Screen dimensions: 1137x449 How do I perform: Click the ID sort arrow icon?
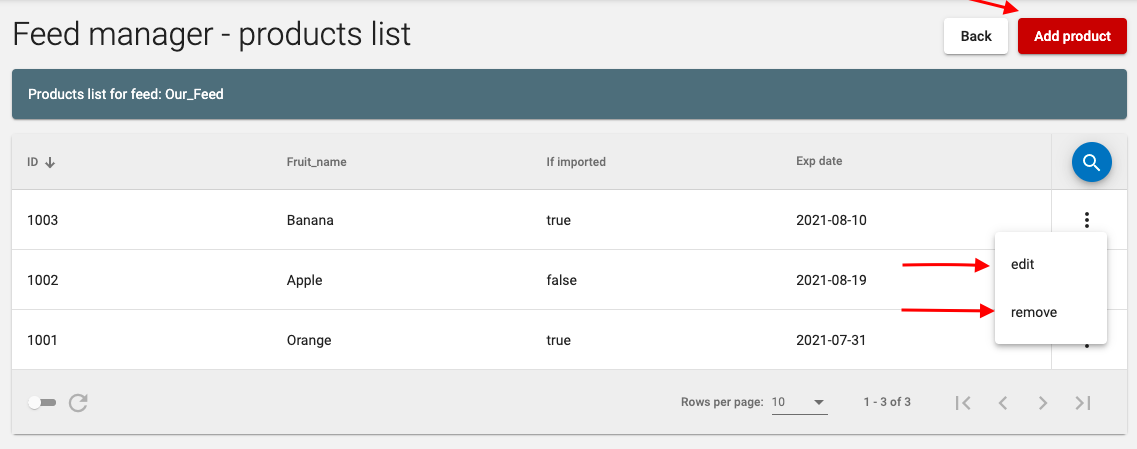pyautogui.click(x=50, y=162)
